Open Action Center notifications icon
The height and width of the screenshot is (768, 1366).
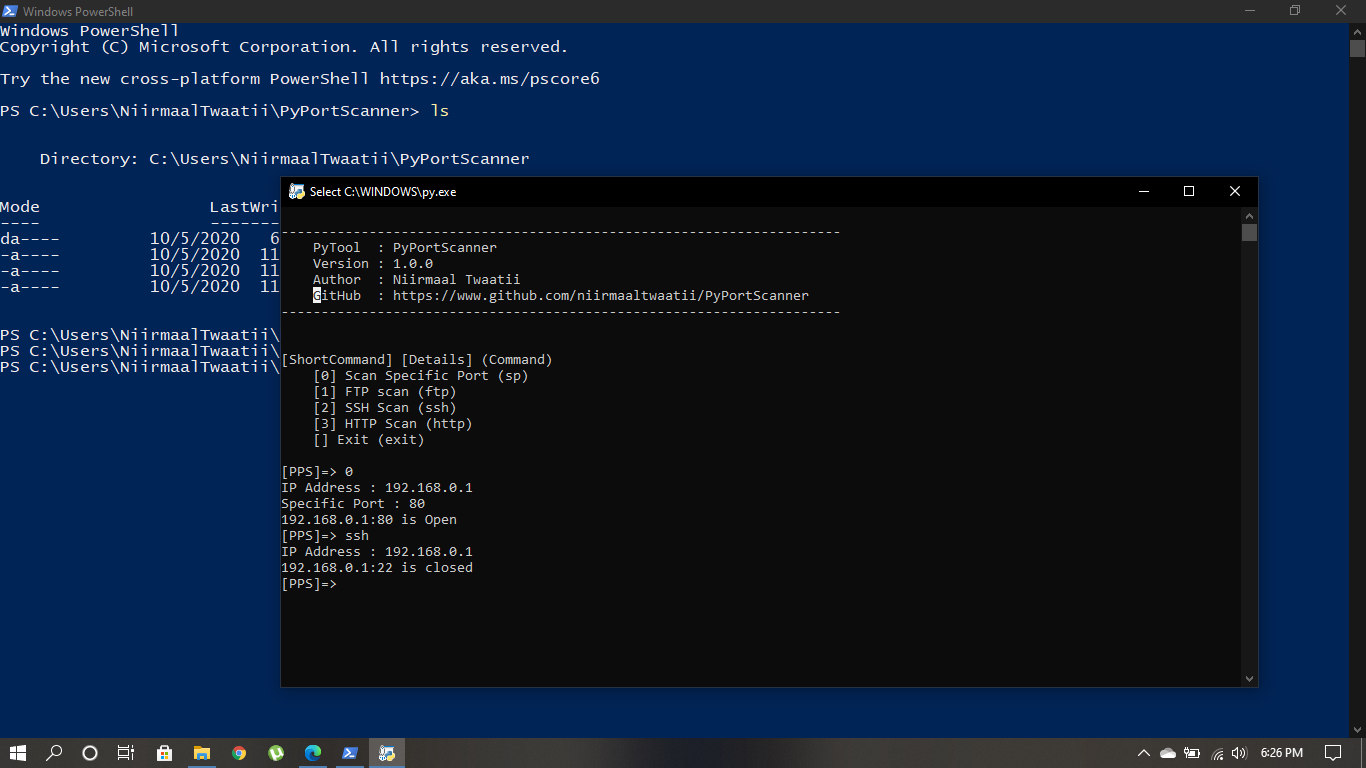[1333, 753]
